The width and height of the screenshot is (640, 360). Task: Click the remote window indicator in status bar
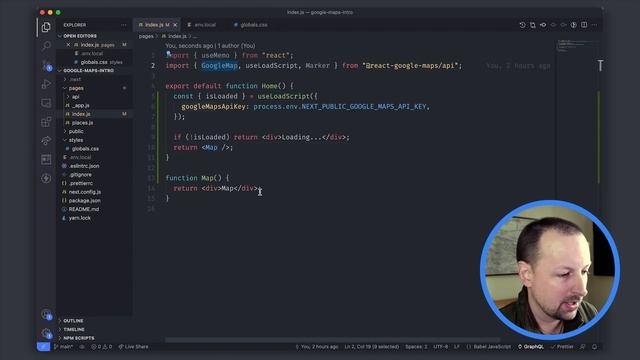[x=43, y=347]
